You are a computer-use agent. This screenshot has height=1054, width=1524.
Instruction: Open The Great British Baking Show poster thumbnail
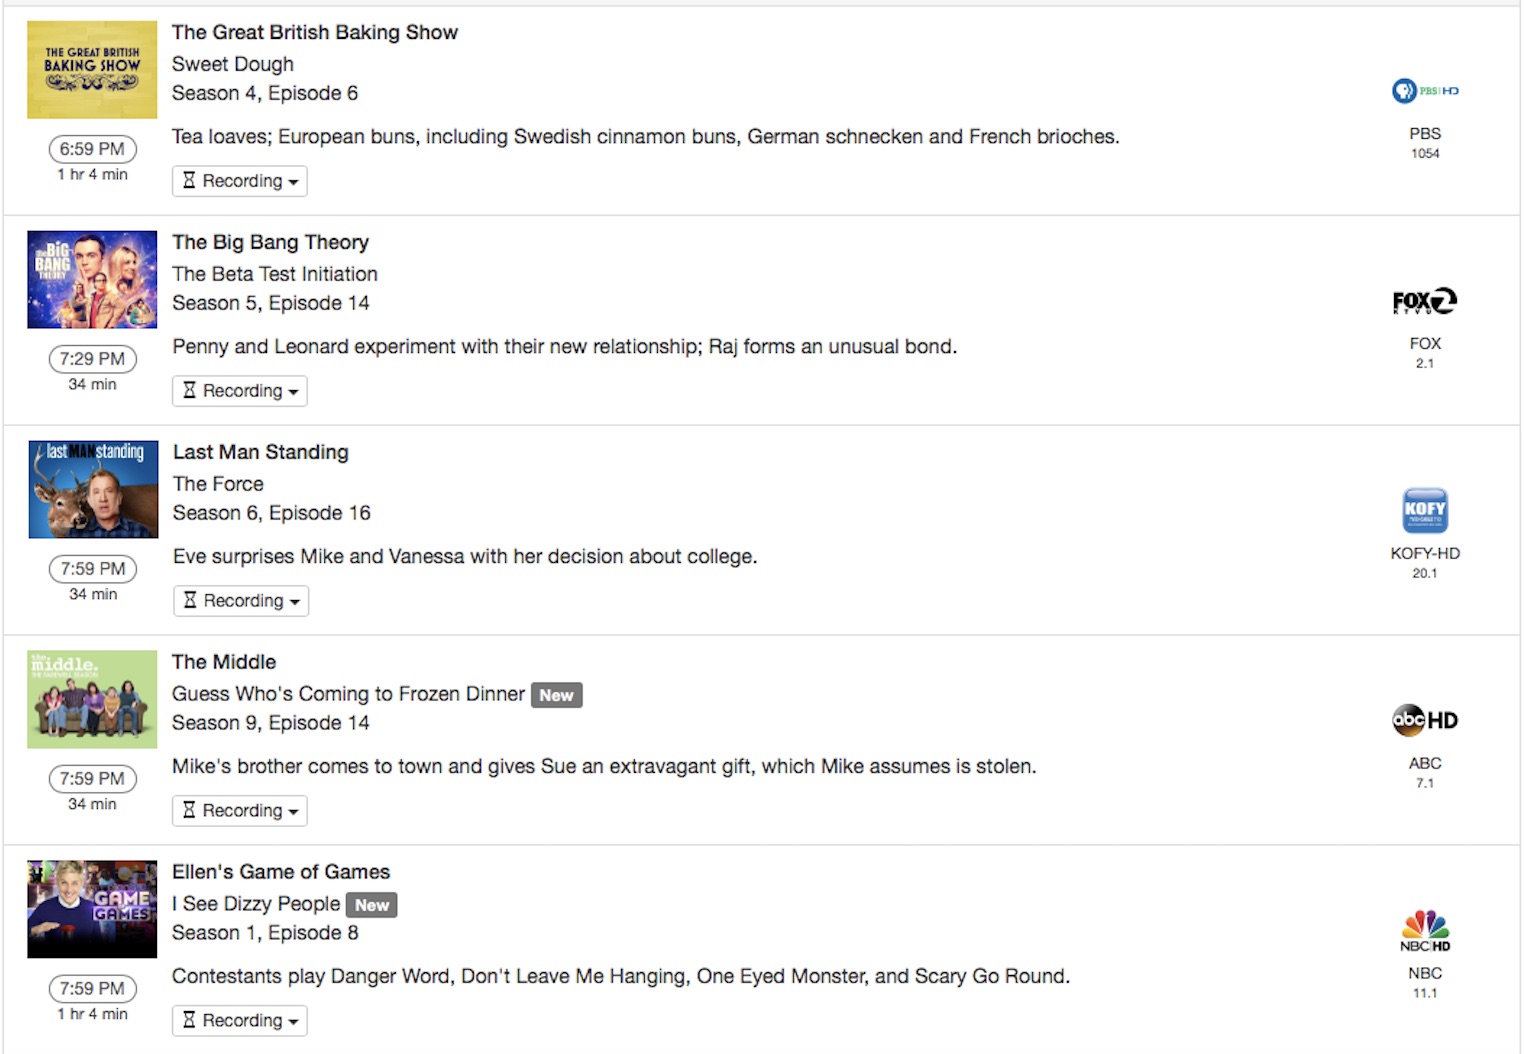point(92,70)
